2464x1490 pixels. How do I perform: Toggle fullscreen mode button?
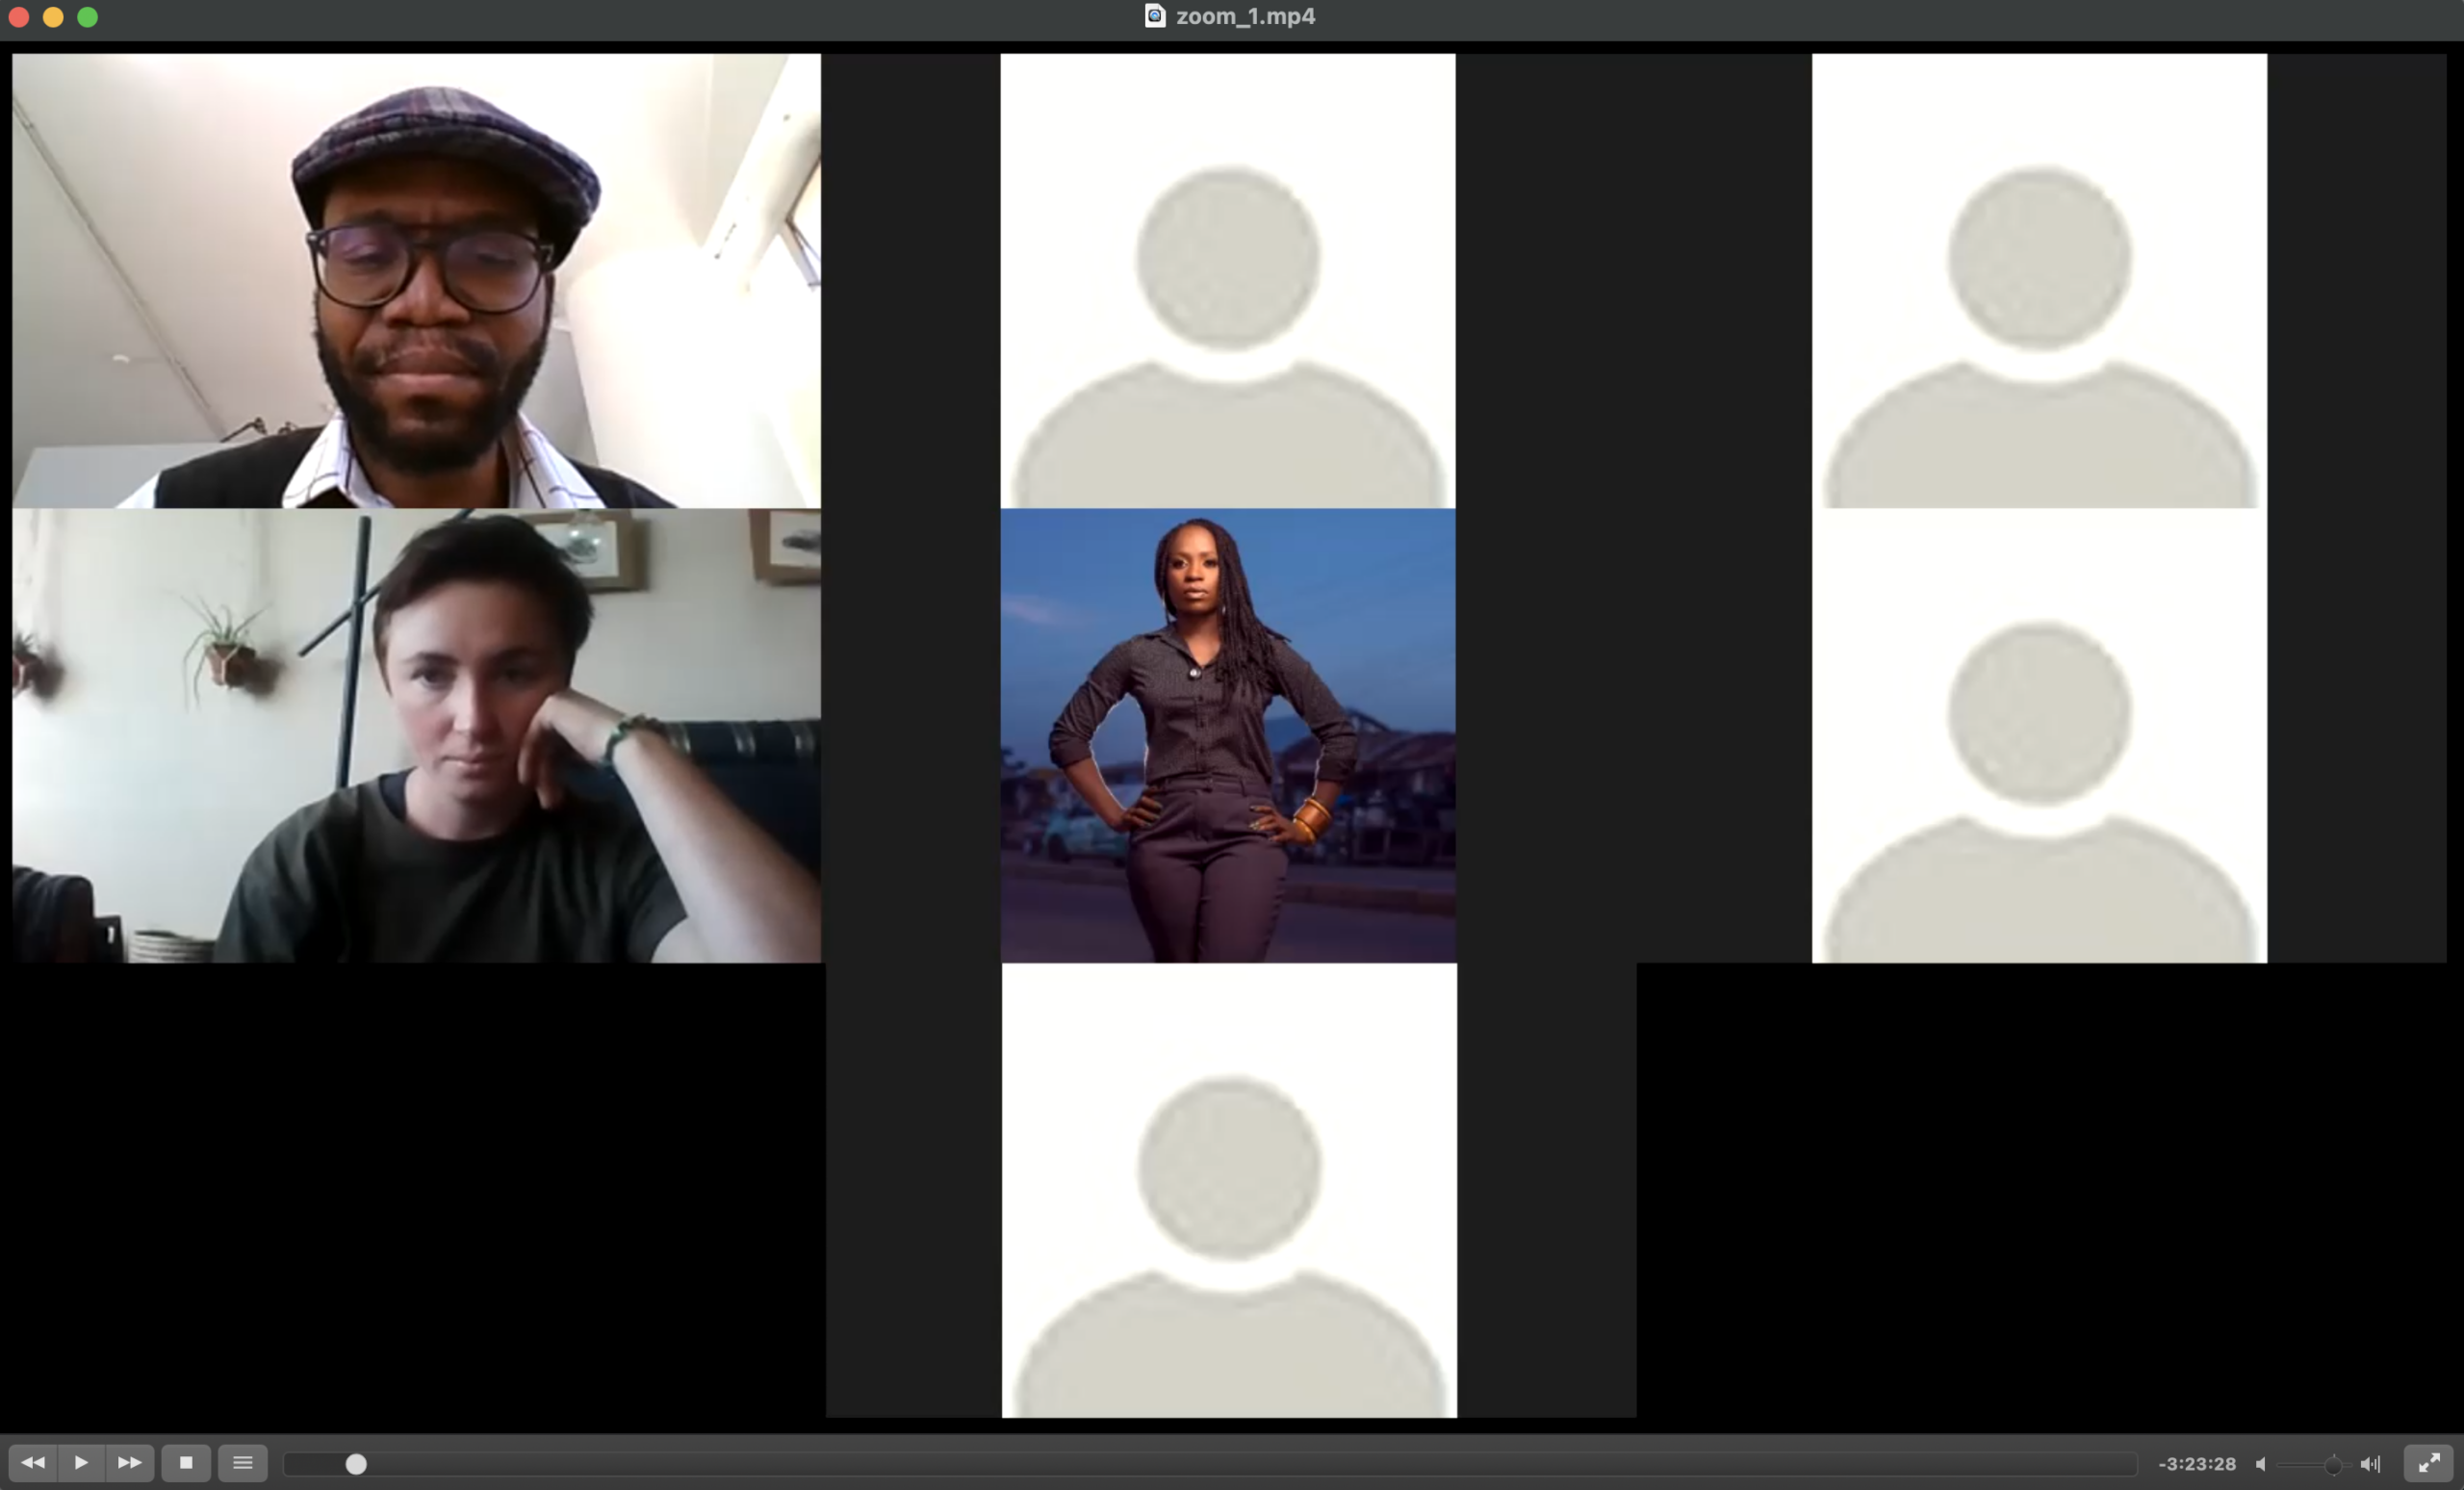2429,1464
